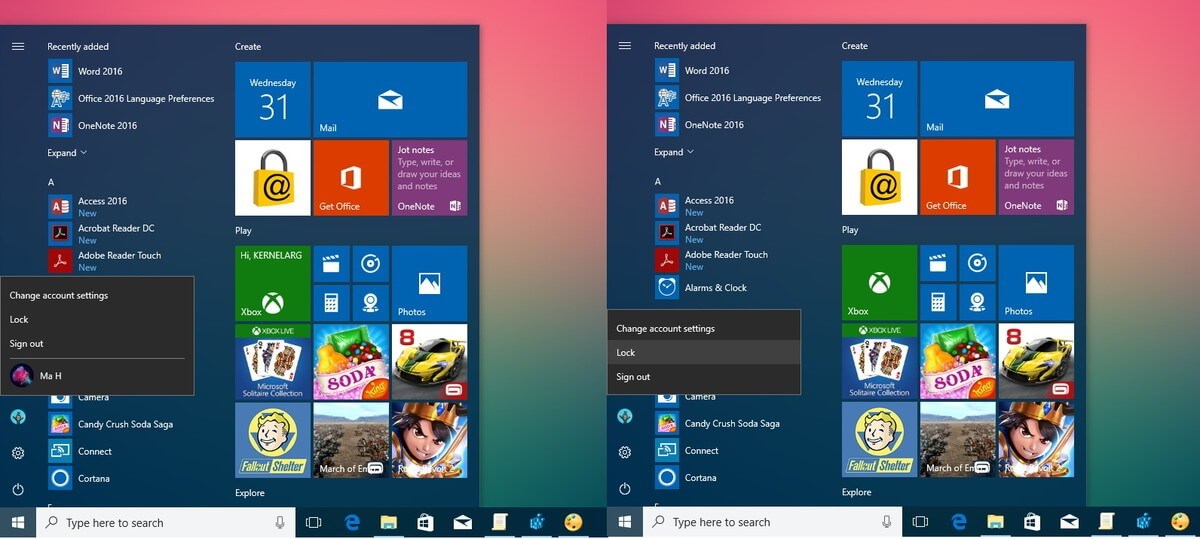Image resolution: width=1200 pixels, height=539 pixels.
Task: Choose highlighted Lock option, right screenshot
Action: coord(704,352)
